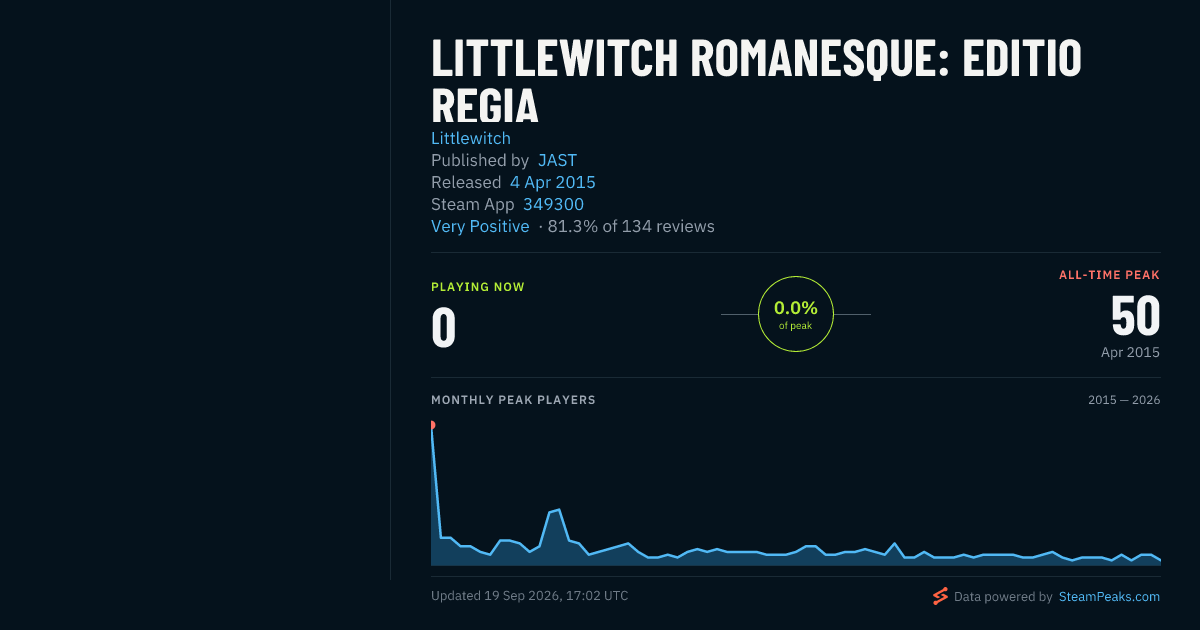Click the game title heading
The height and width of the screenshot is (630, 1200).
[x=756, y=82]
